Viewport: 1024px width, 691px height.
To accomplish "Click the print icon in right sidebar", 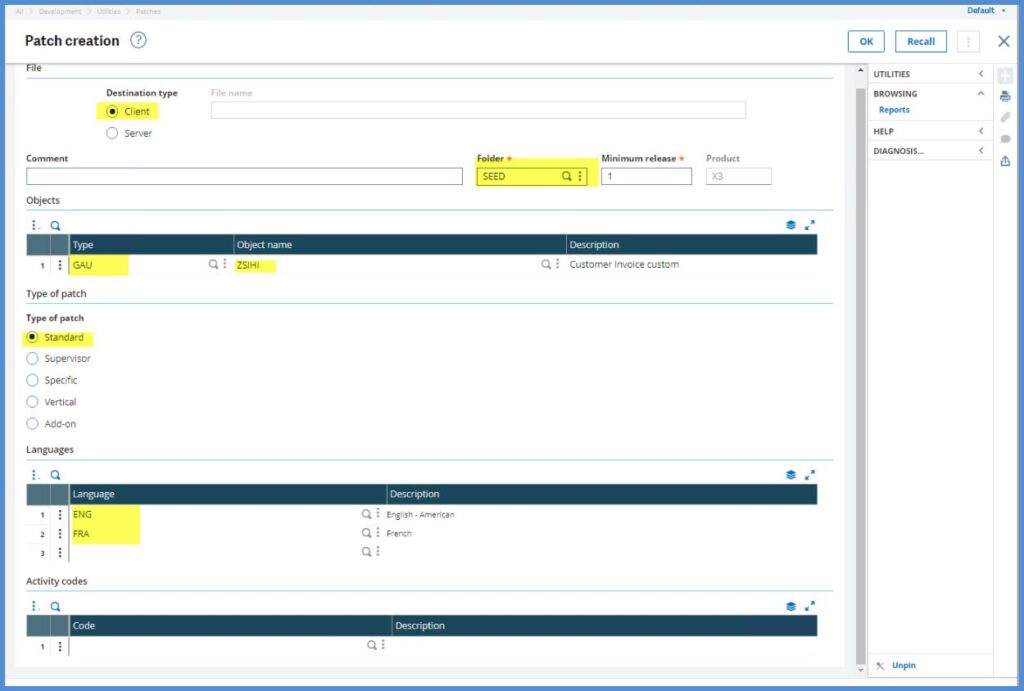I will [x=1005, y=96].
